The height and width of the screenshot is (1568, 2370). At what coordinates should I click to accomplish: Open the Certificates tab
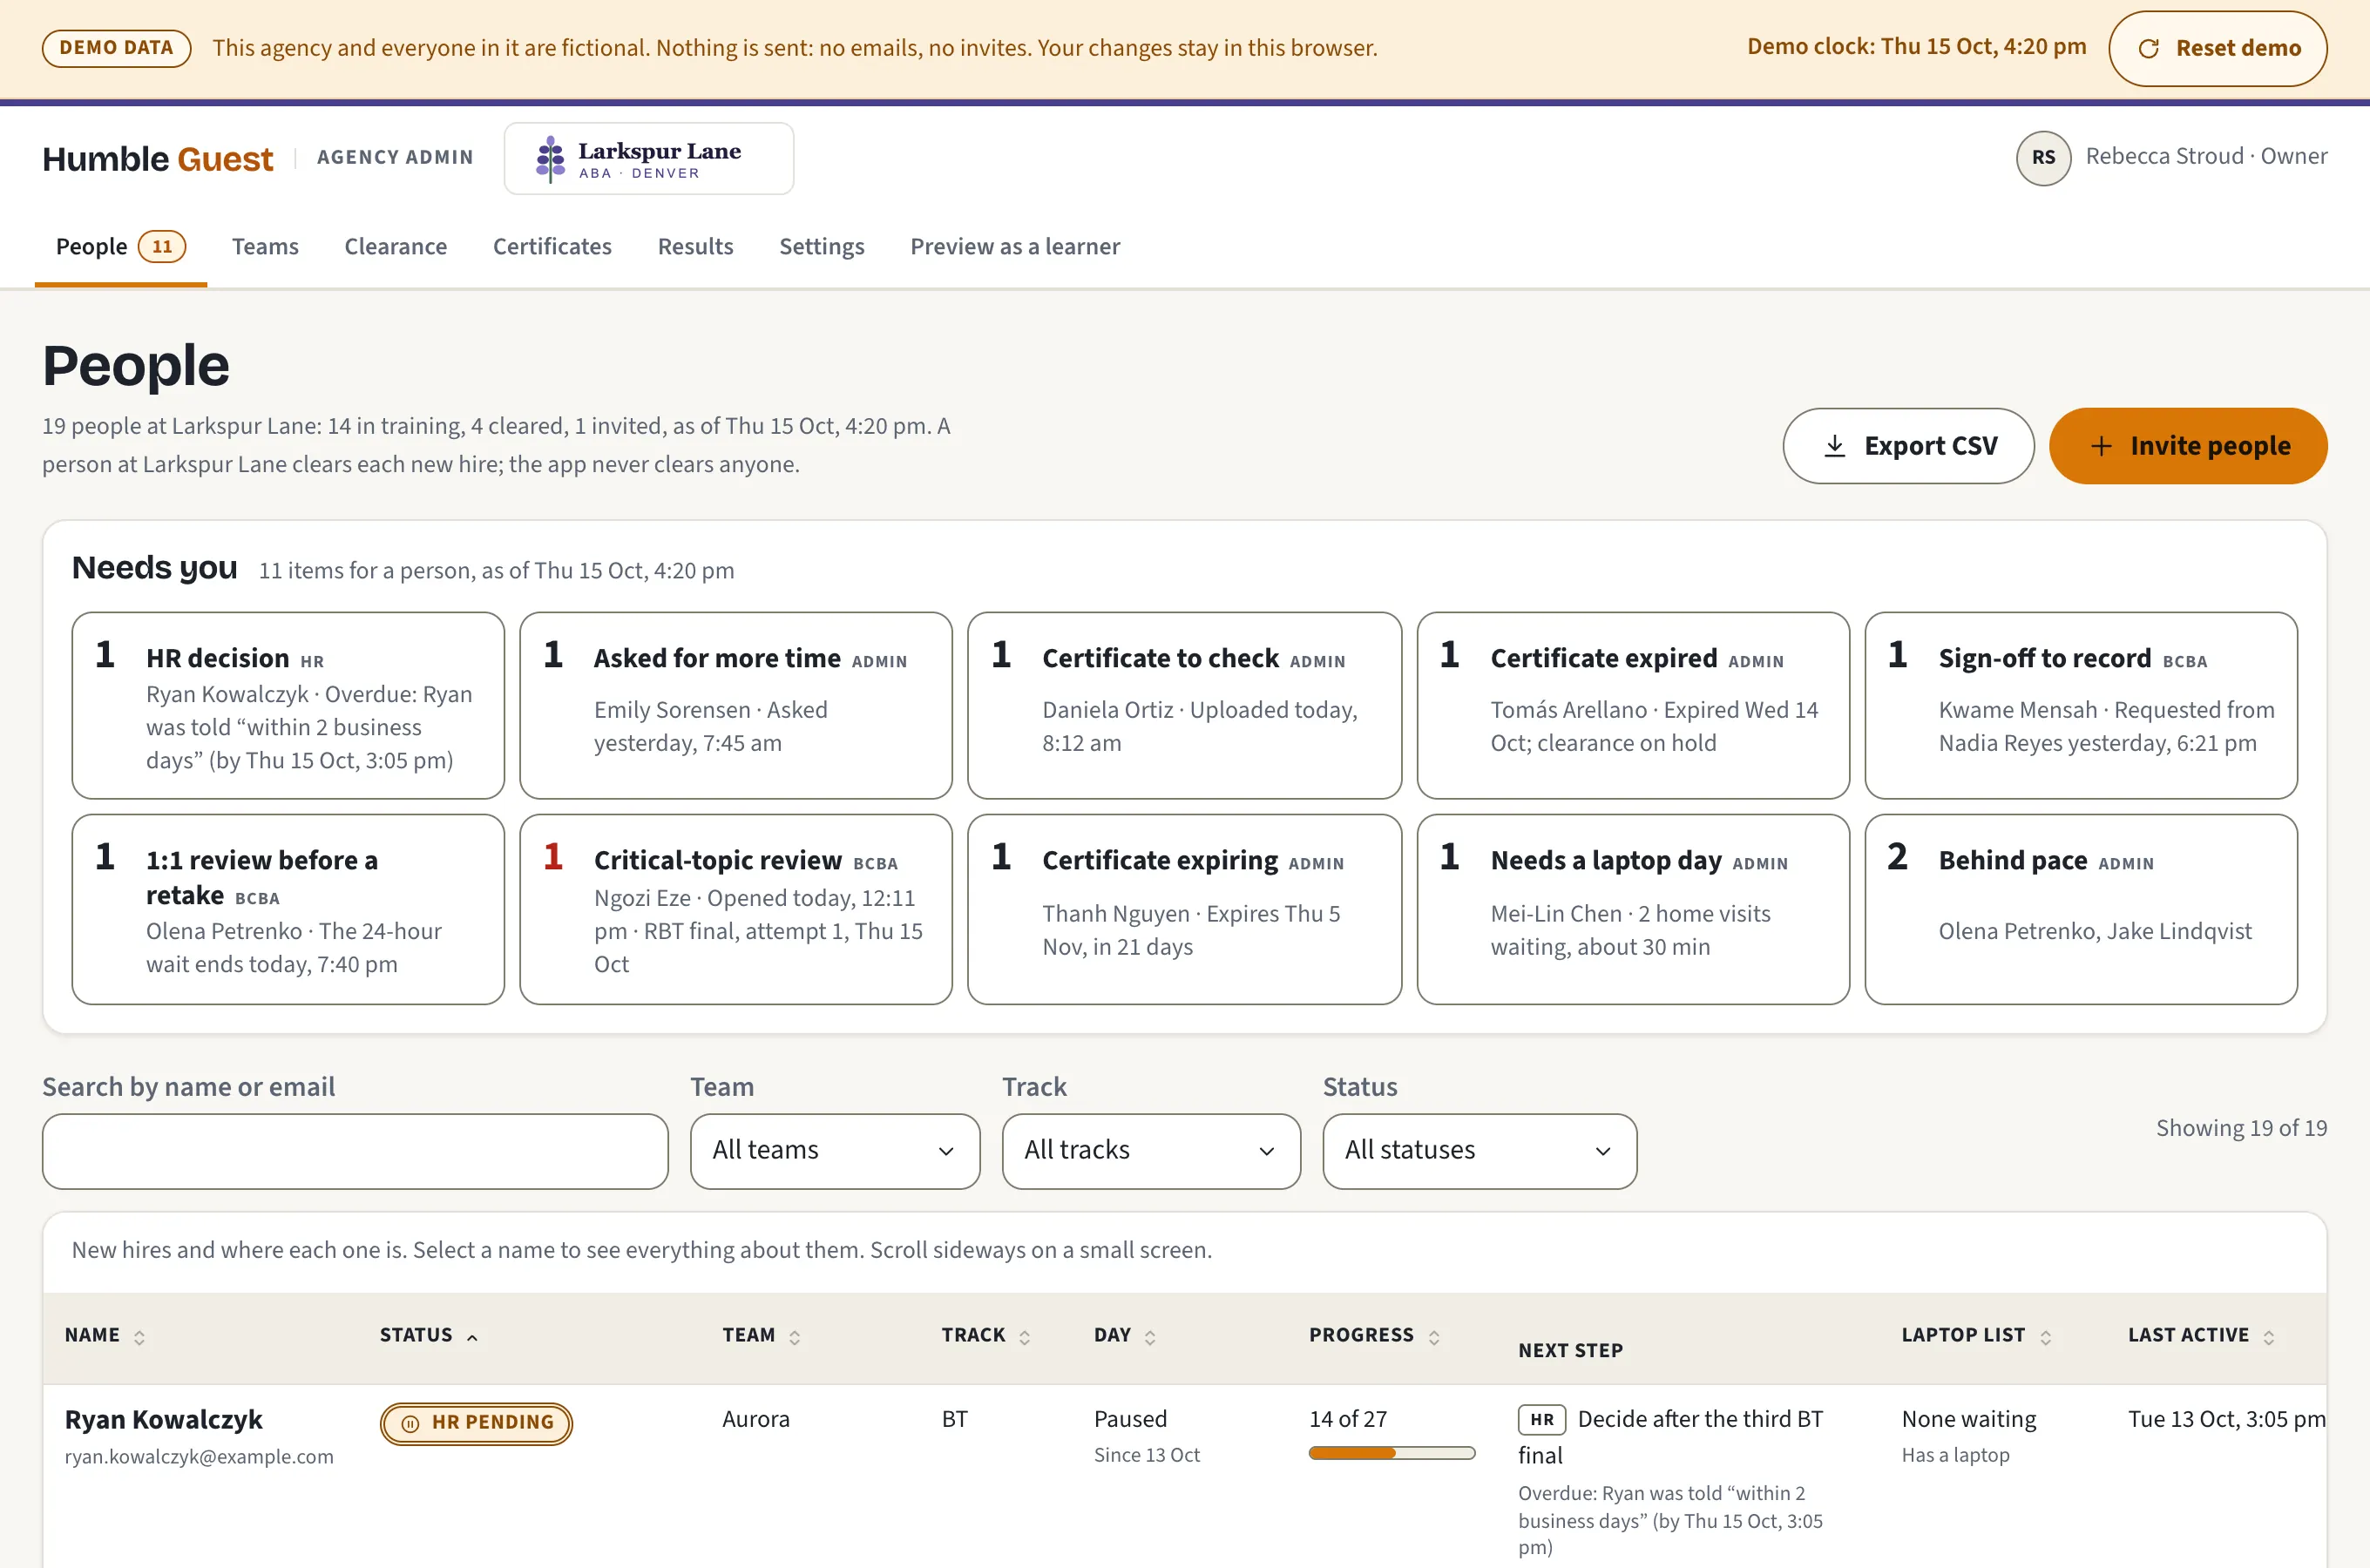coord(552,247)
